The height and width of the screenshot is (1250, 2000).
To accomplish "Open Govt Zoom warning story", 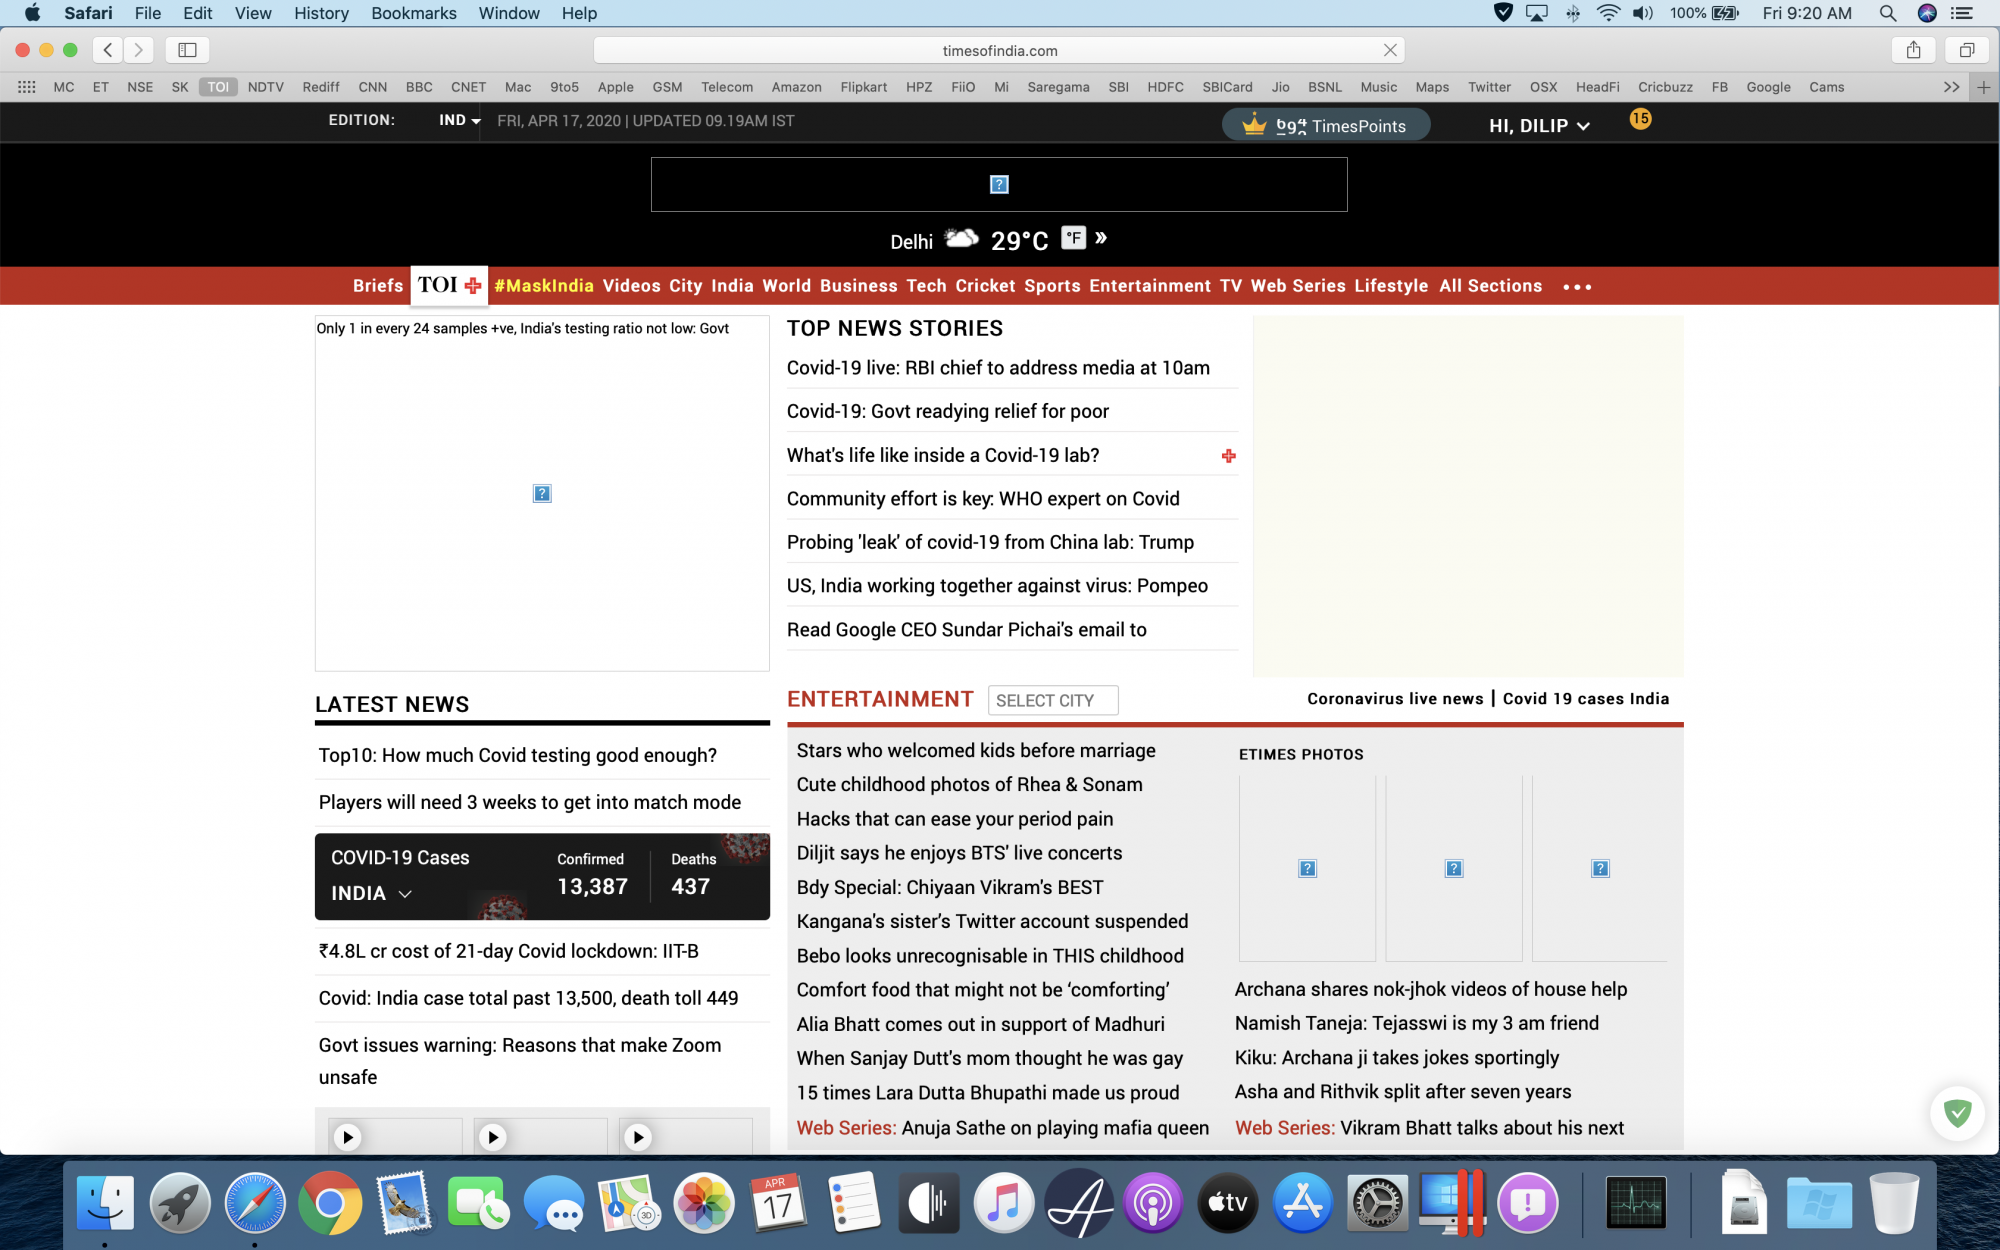I will [520, 1061].
